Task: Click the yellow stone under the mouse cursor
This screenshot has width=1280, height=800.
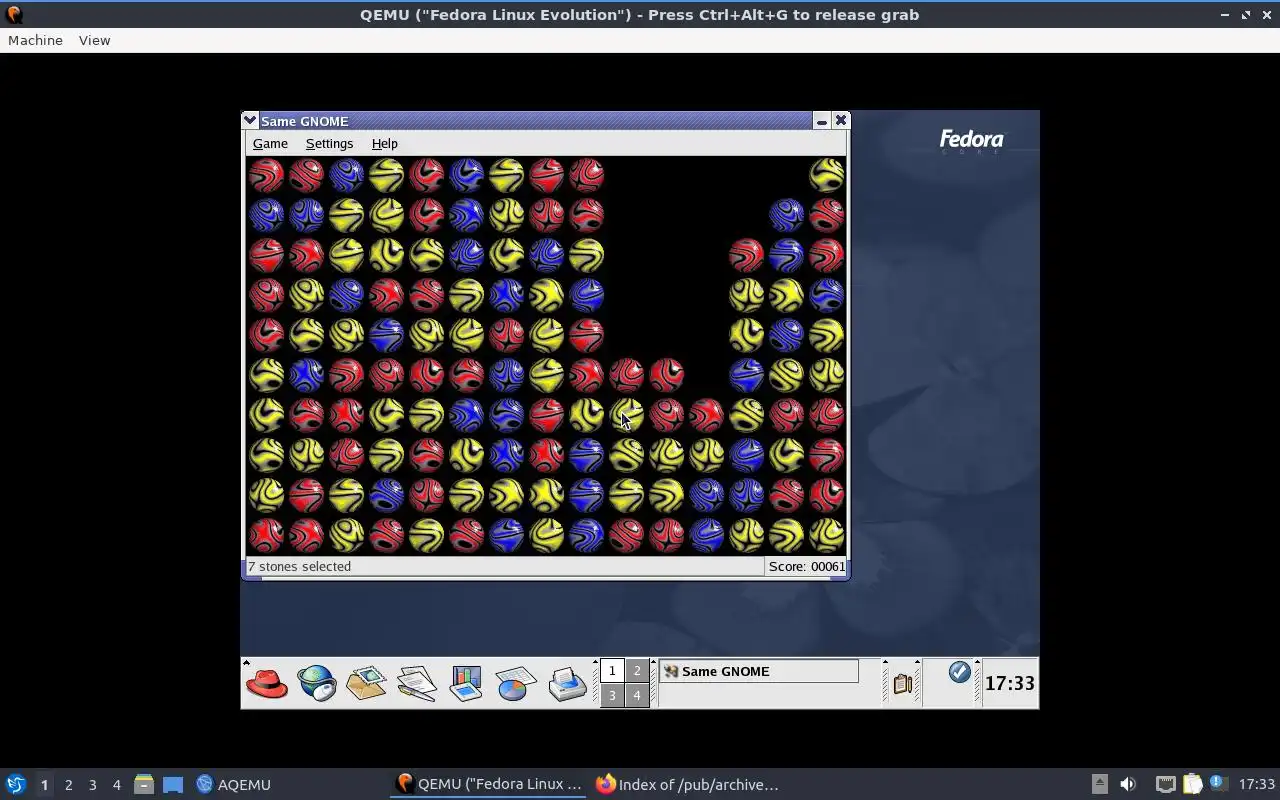Action: (x=626, y=415)
